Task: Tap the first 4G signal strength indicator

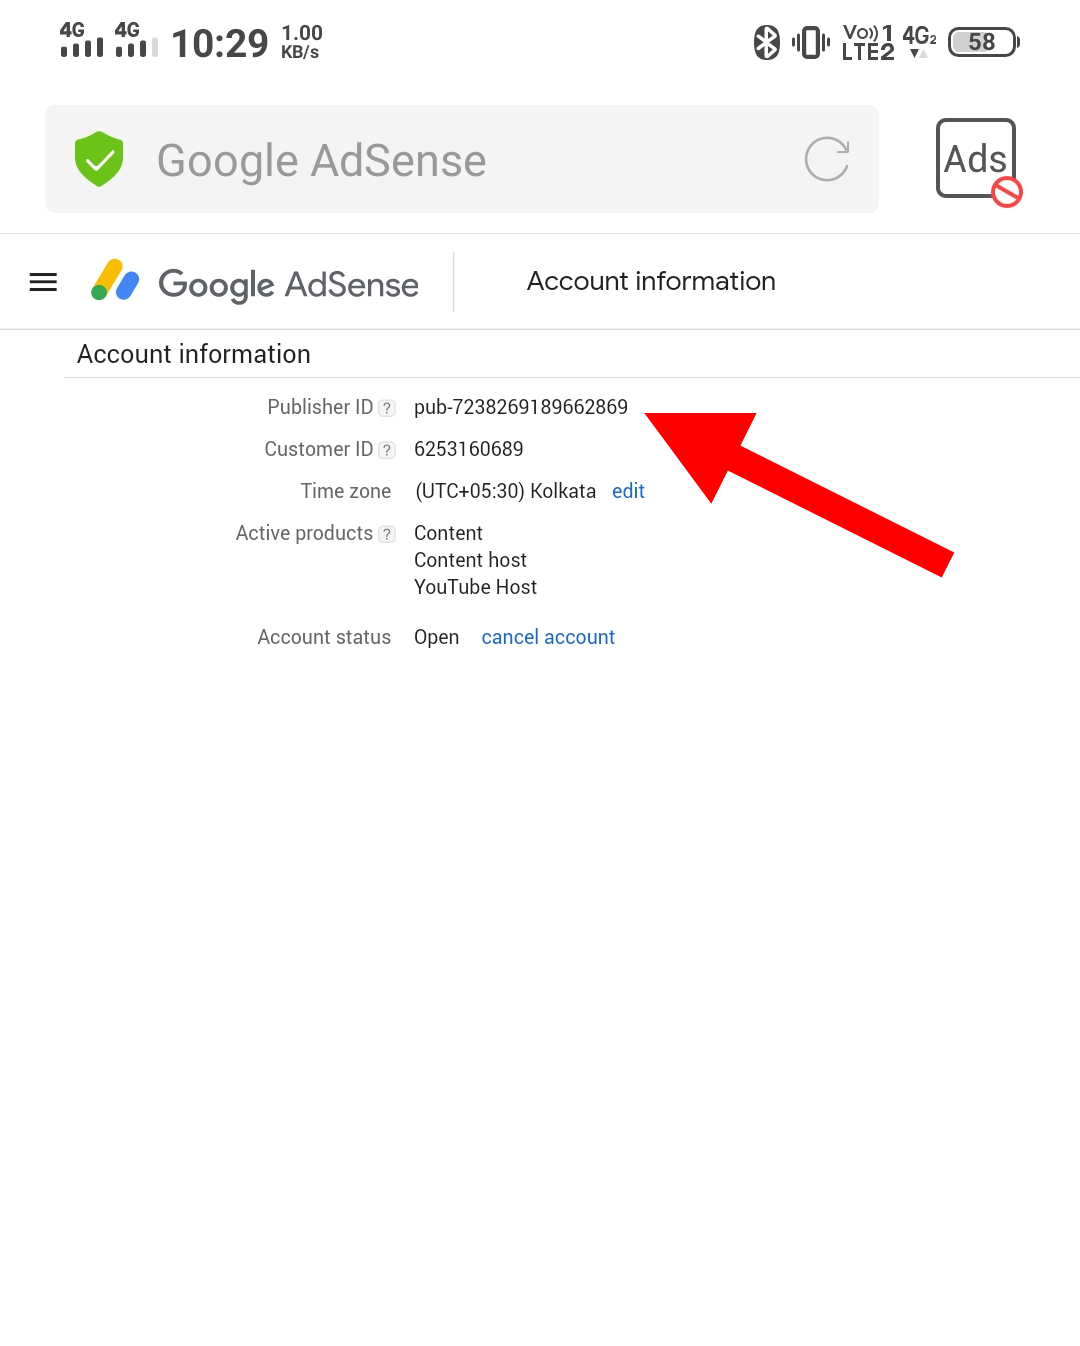Action: click(81, 39)
